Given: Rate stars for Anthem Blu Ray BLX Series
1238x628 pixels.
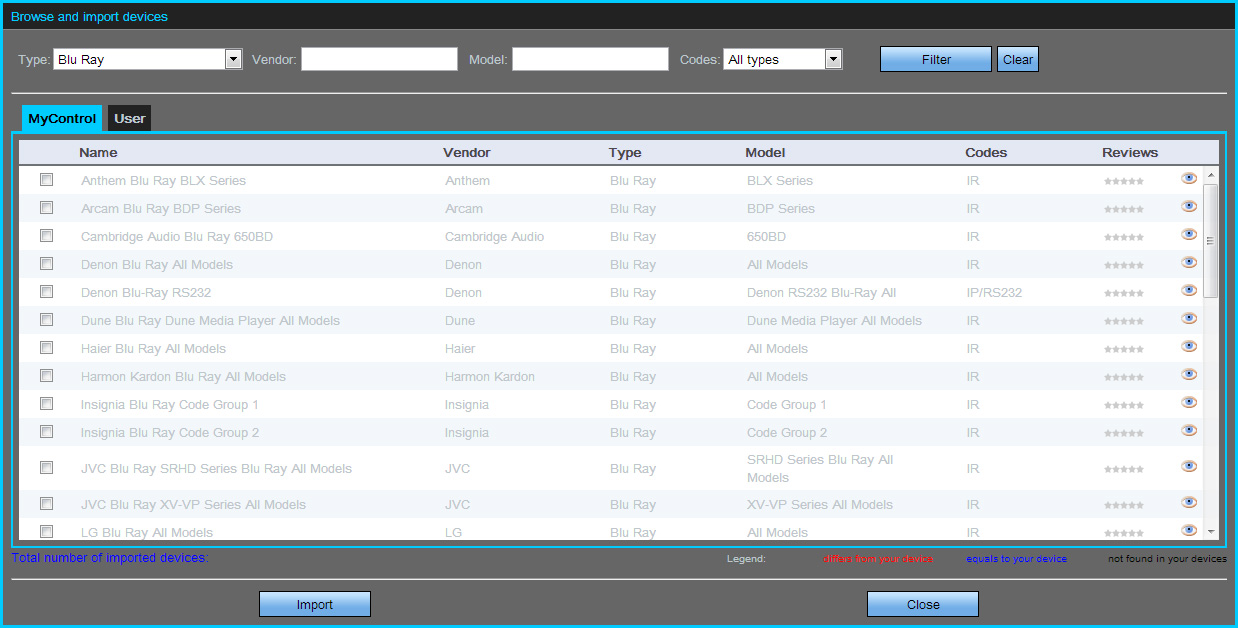Looking at the screenshot, I should click(x=1123, y=182).
